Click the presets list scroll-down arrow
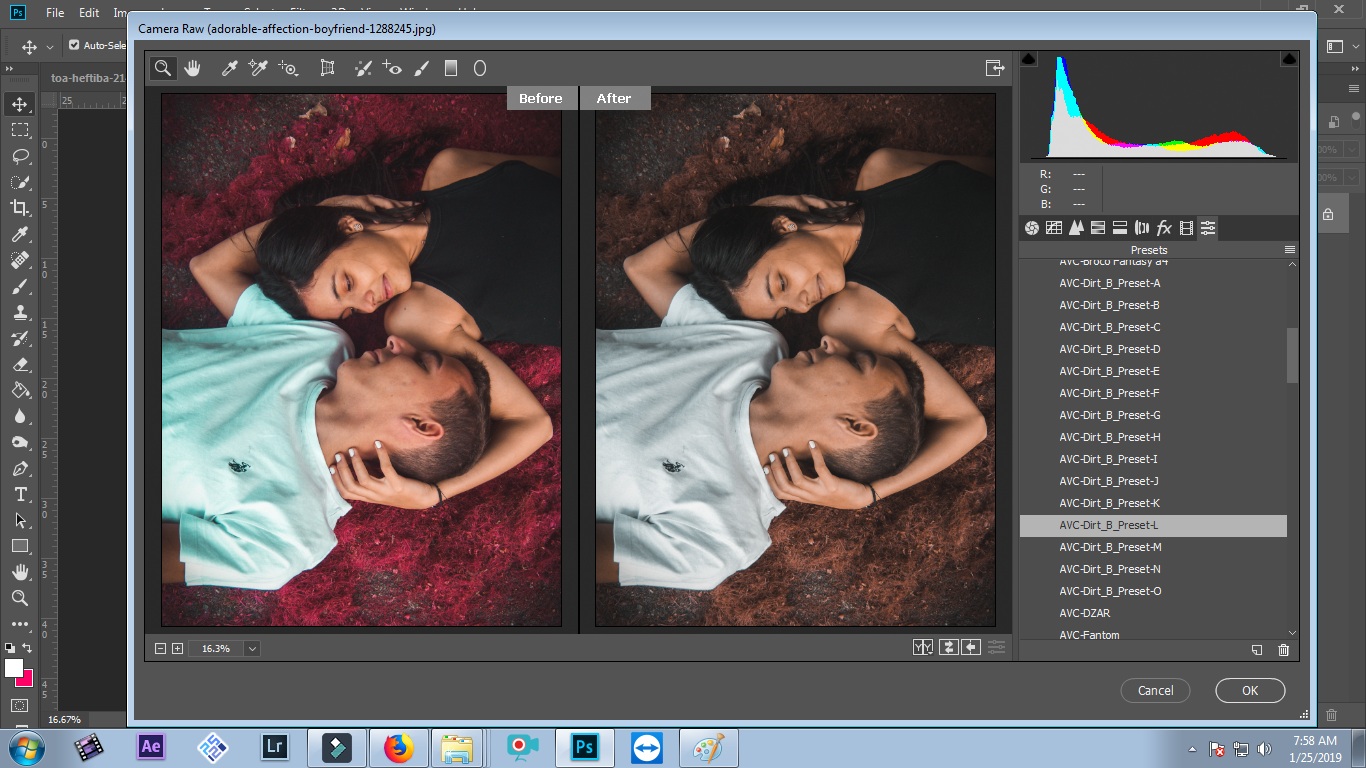 (x=1292, y=633)
